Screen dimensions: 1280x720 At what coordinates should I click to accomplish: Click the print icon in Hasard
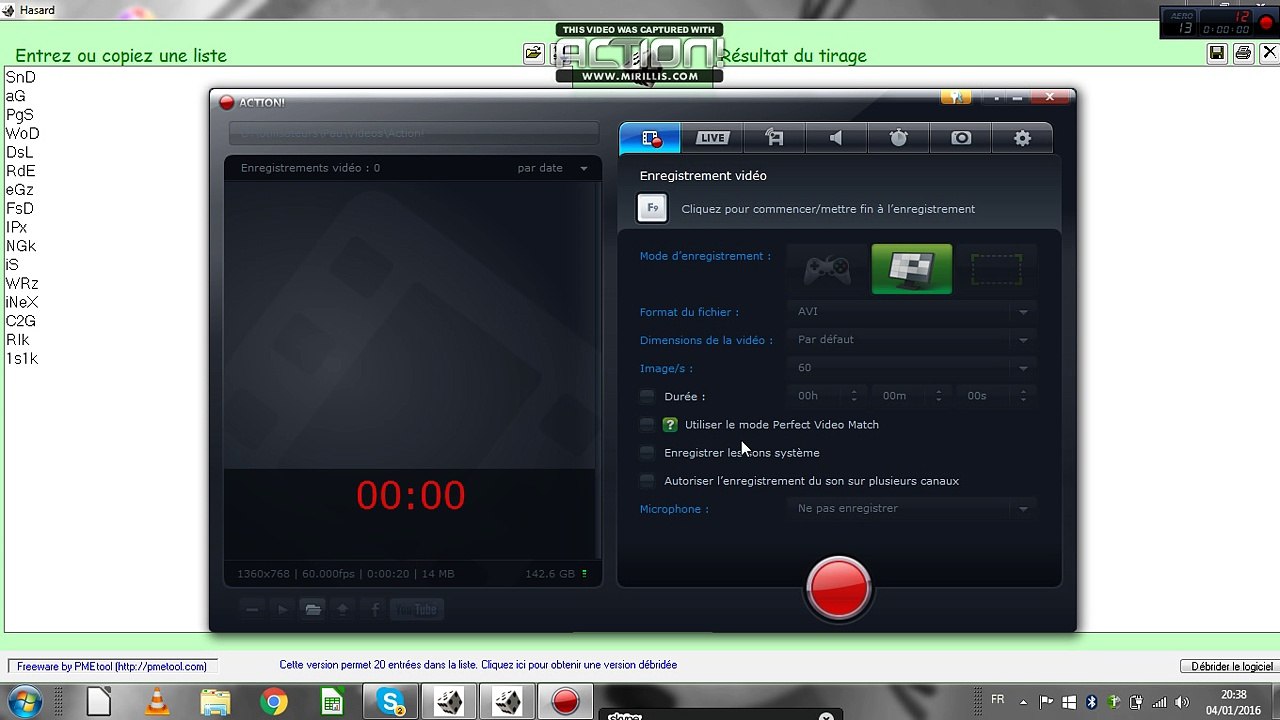click(1243, 54)
